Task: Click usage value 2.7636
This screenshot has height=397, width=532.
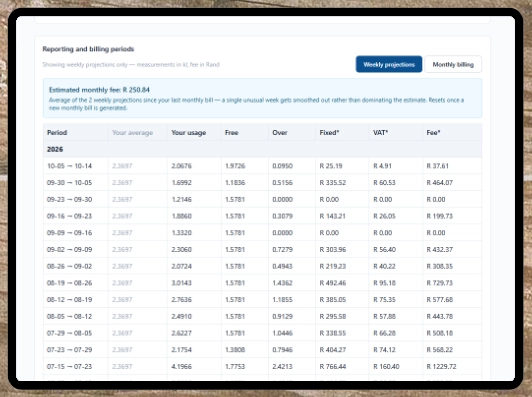Action: pyautogui.click(x=182, y=300)
